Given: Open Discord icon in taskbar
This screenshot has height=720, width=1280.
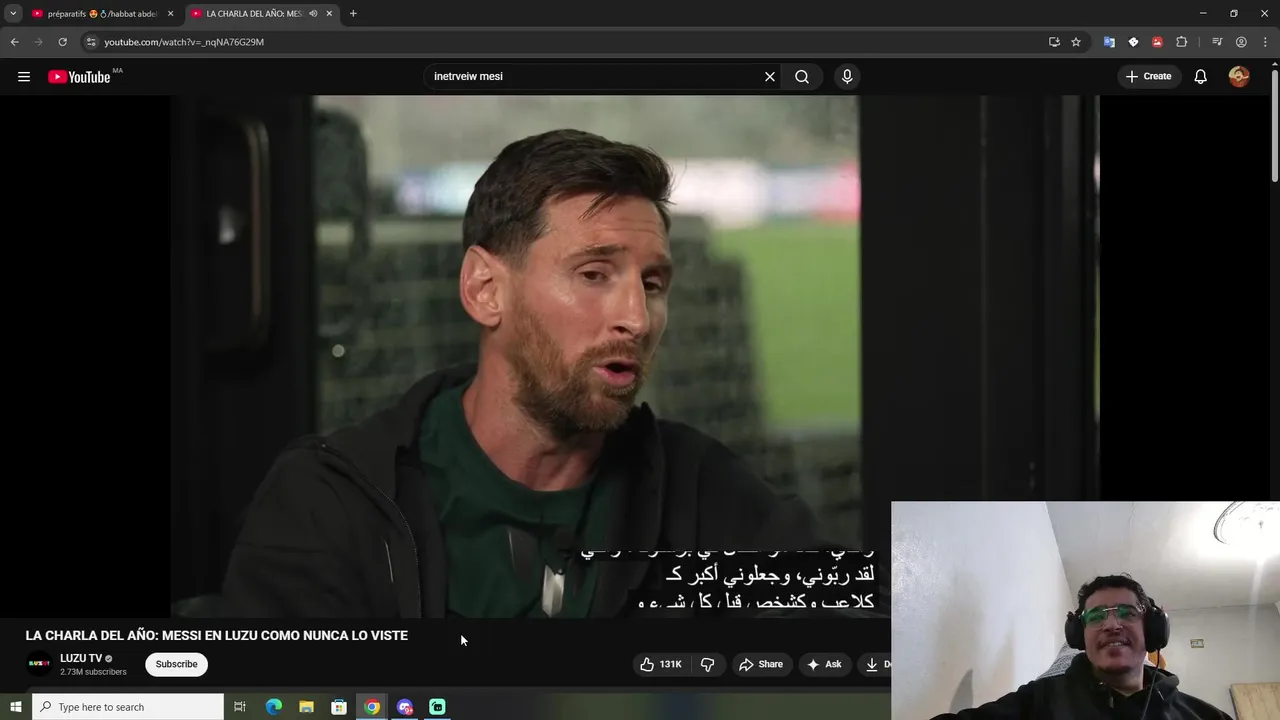Looking at the screenshot, I should (405, 707).
